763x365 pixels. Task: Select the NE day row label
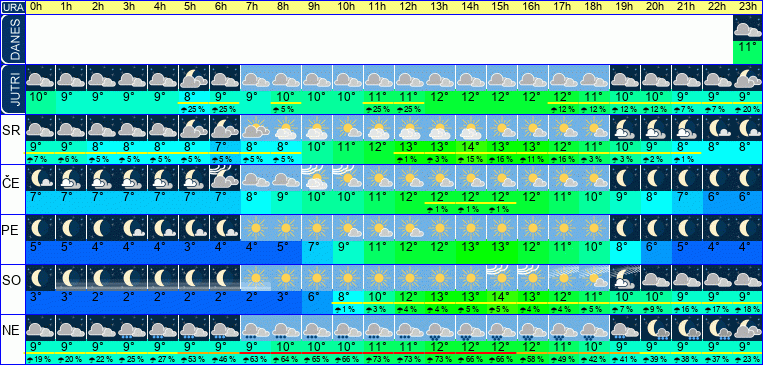click(13, 331)
